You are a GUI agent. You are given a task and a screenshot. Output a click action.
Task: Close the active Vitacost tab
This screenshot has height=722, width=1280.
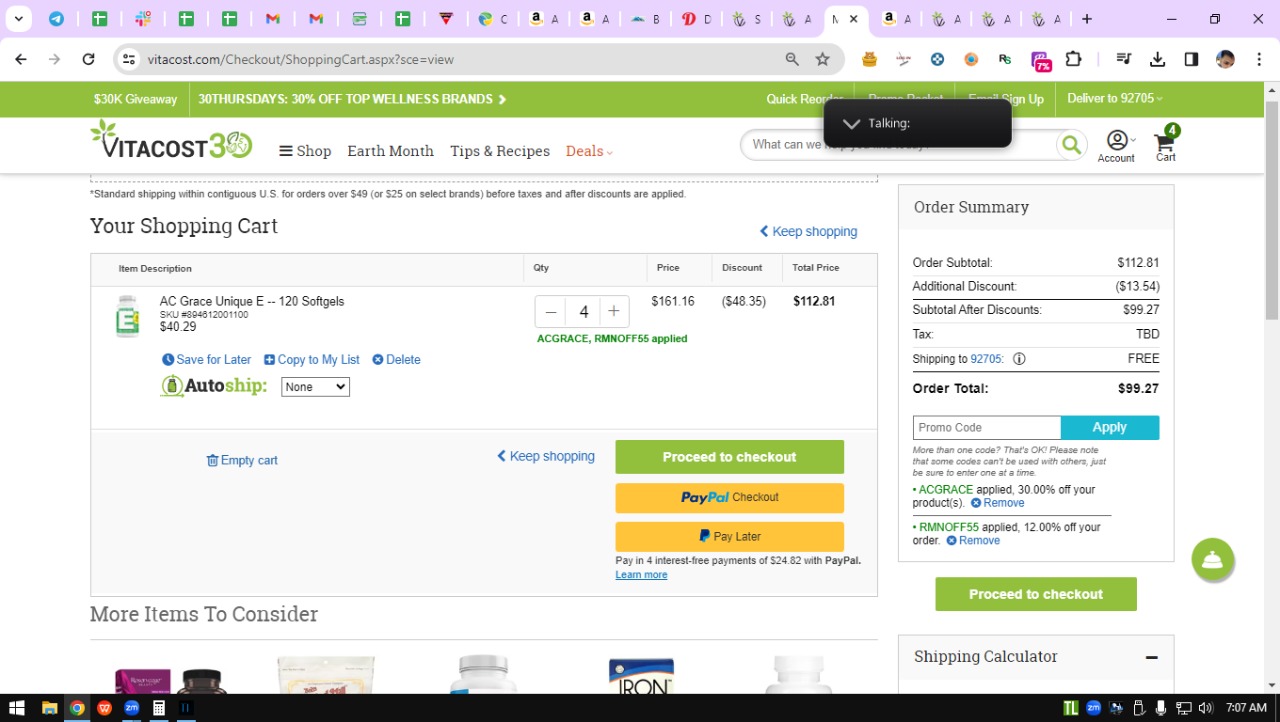853,19
